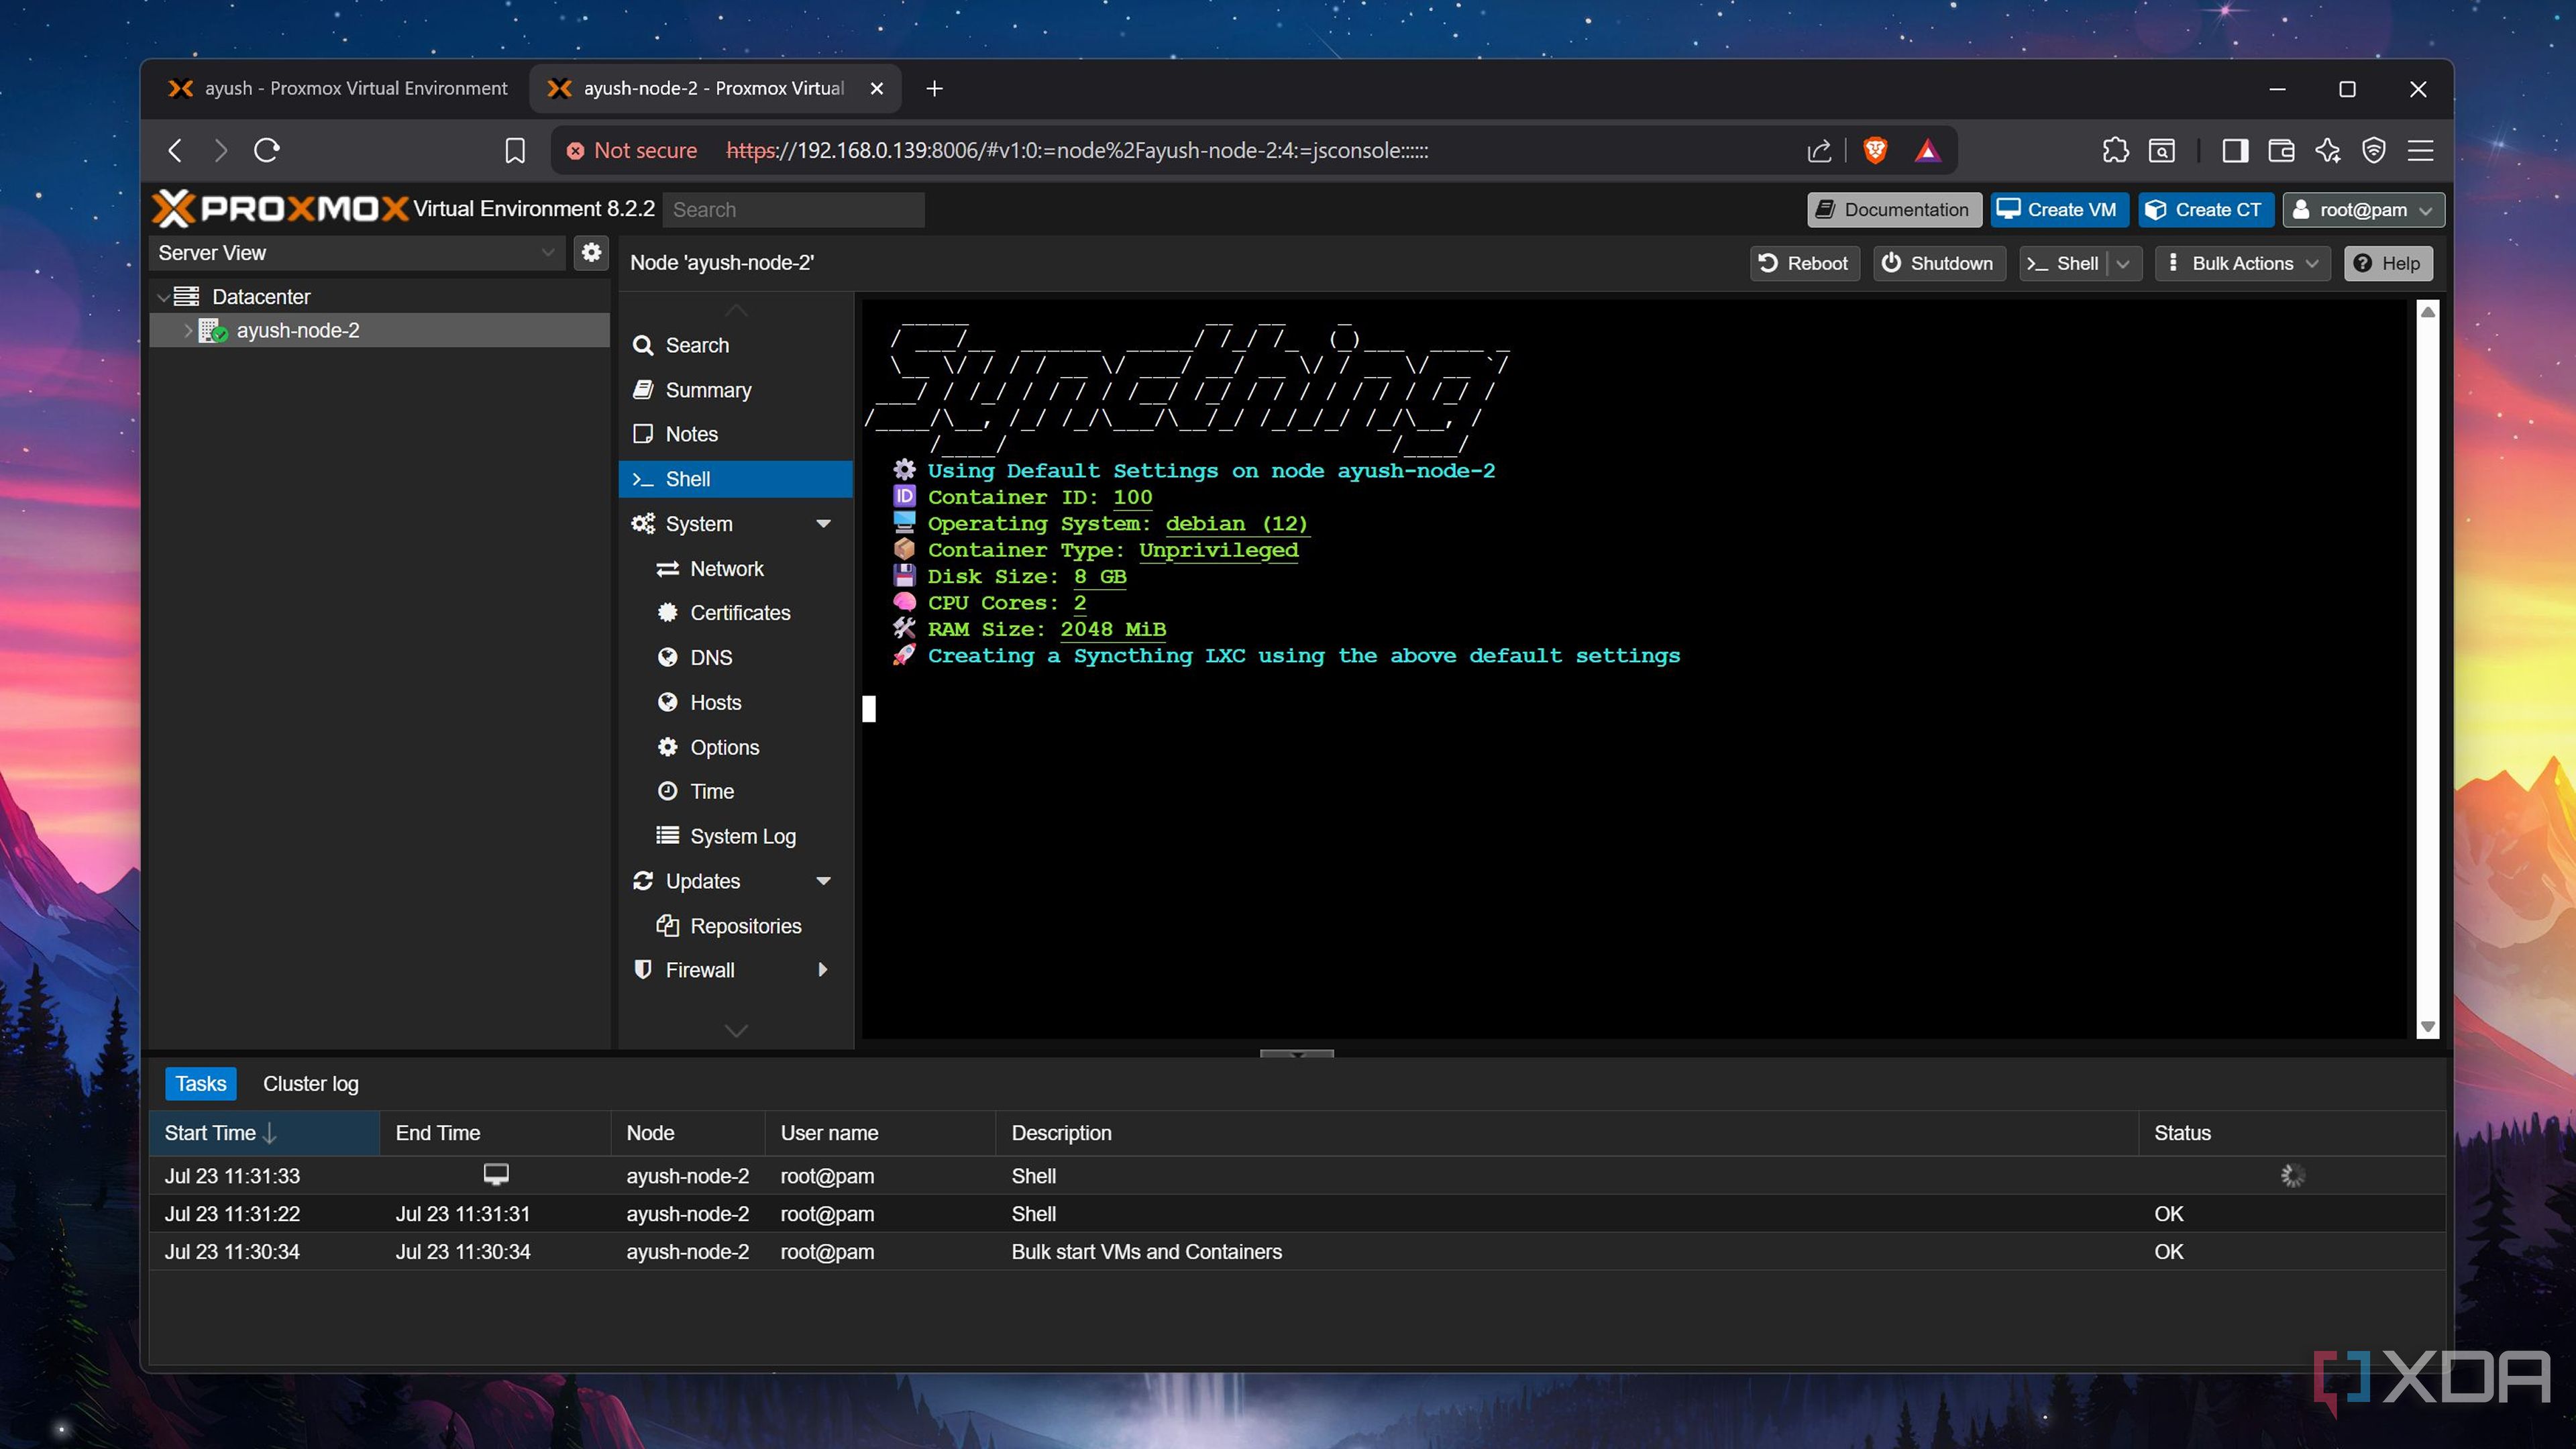Image resolution: width=2576 pixels, height=1449 pixels.
Task: Open the Shell button dropdown arrow
Action: click(2123, 263)
